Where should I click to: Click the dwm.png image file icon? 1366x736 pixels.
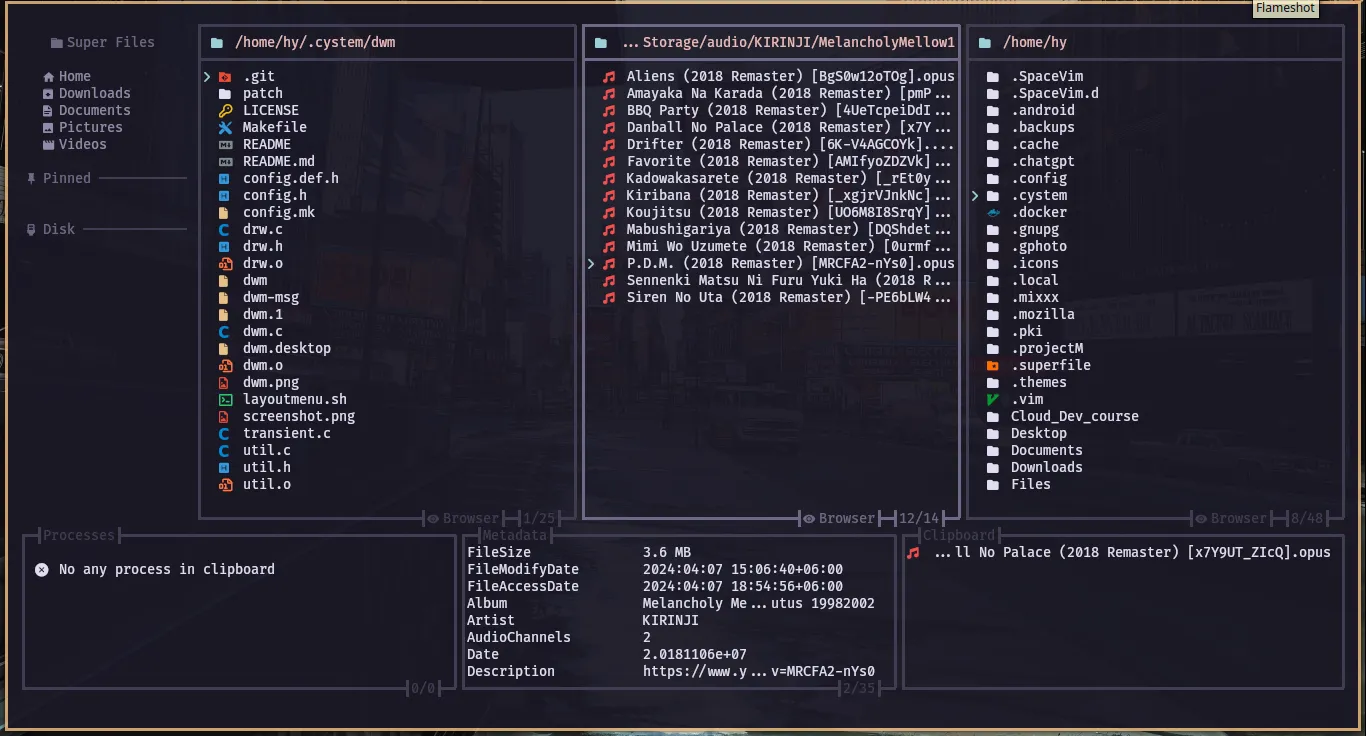[225, 383]
